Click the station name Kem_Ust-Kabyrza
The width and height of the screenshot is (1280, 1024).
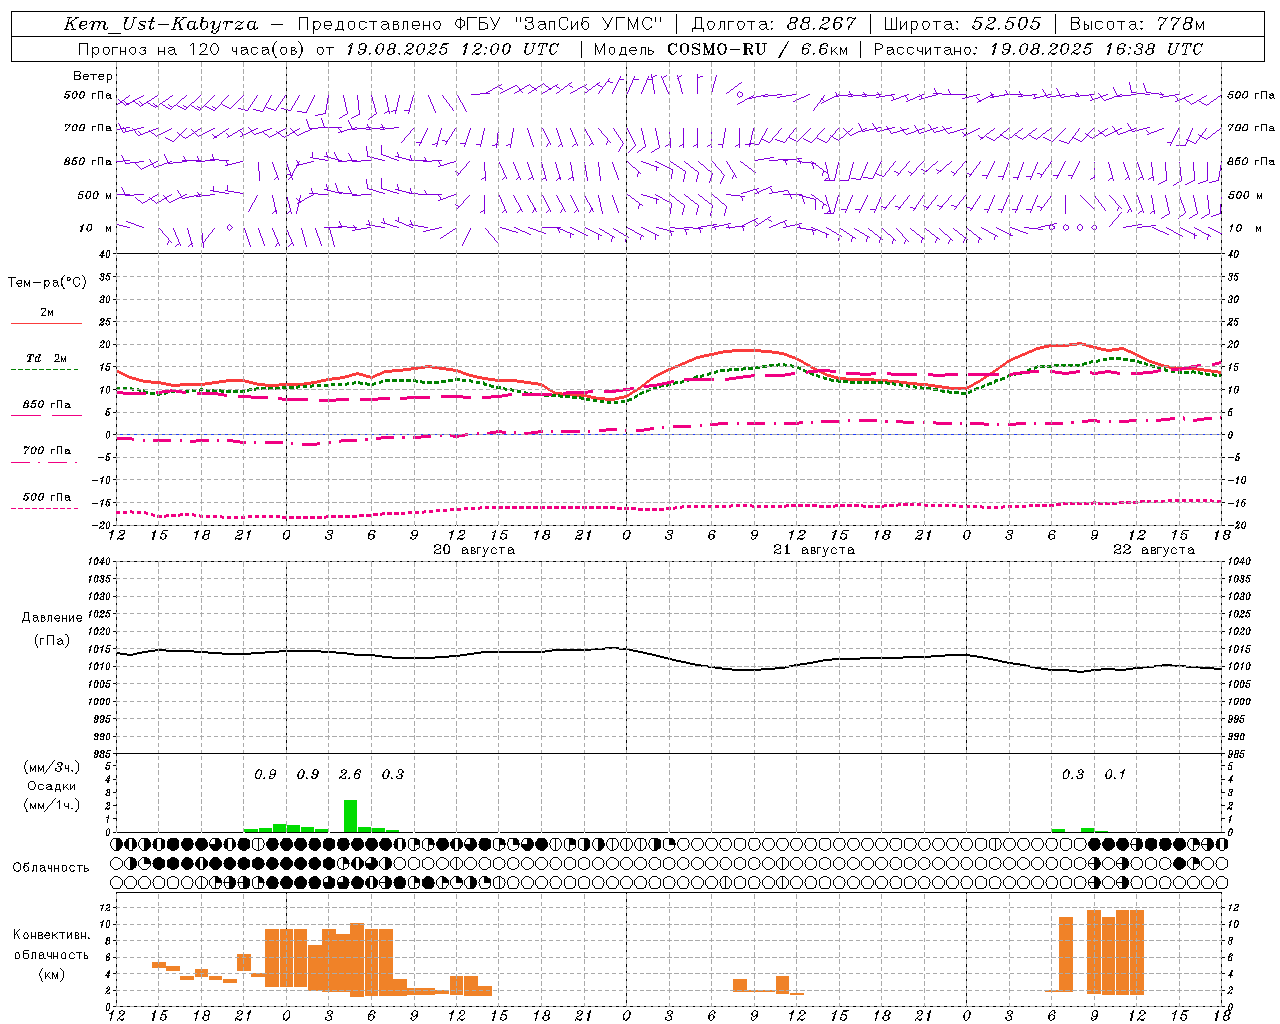tap(161, 24)
